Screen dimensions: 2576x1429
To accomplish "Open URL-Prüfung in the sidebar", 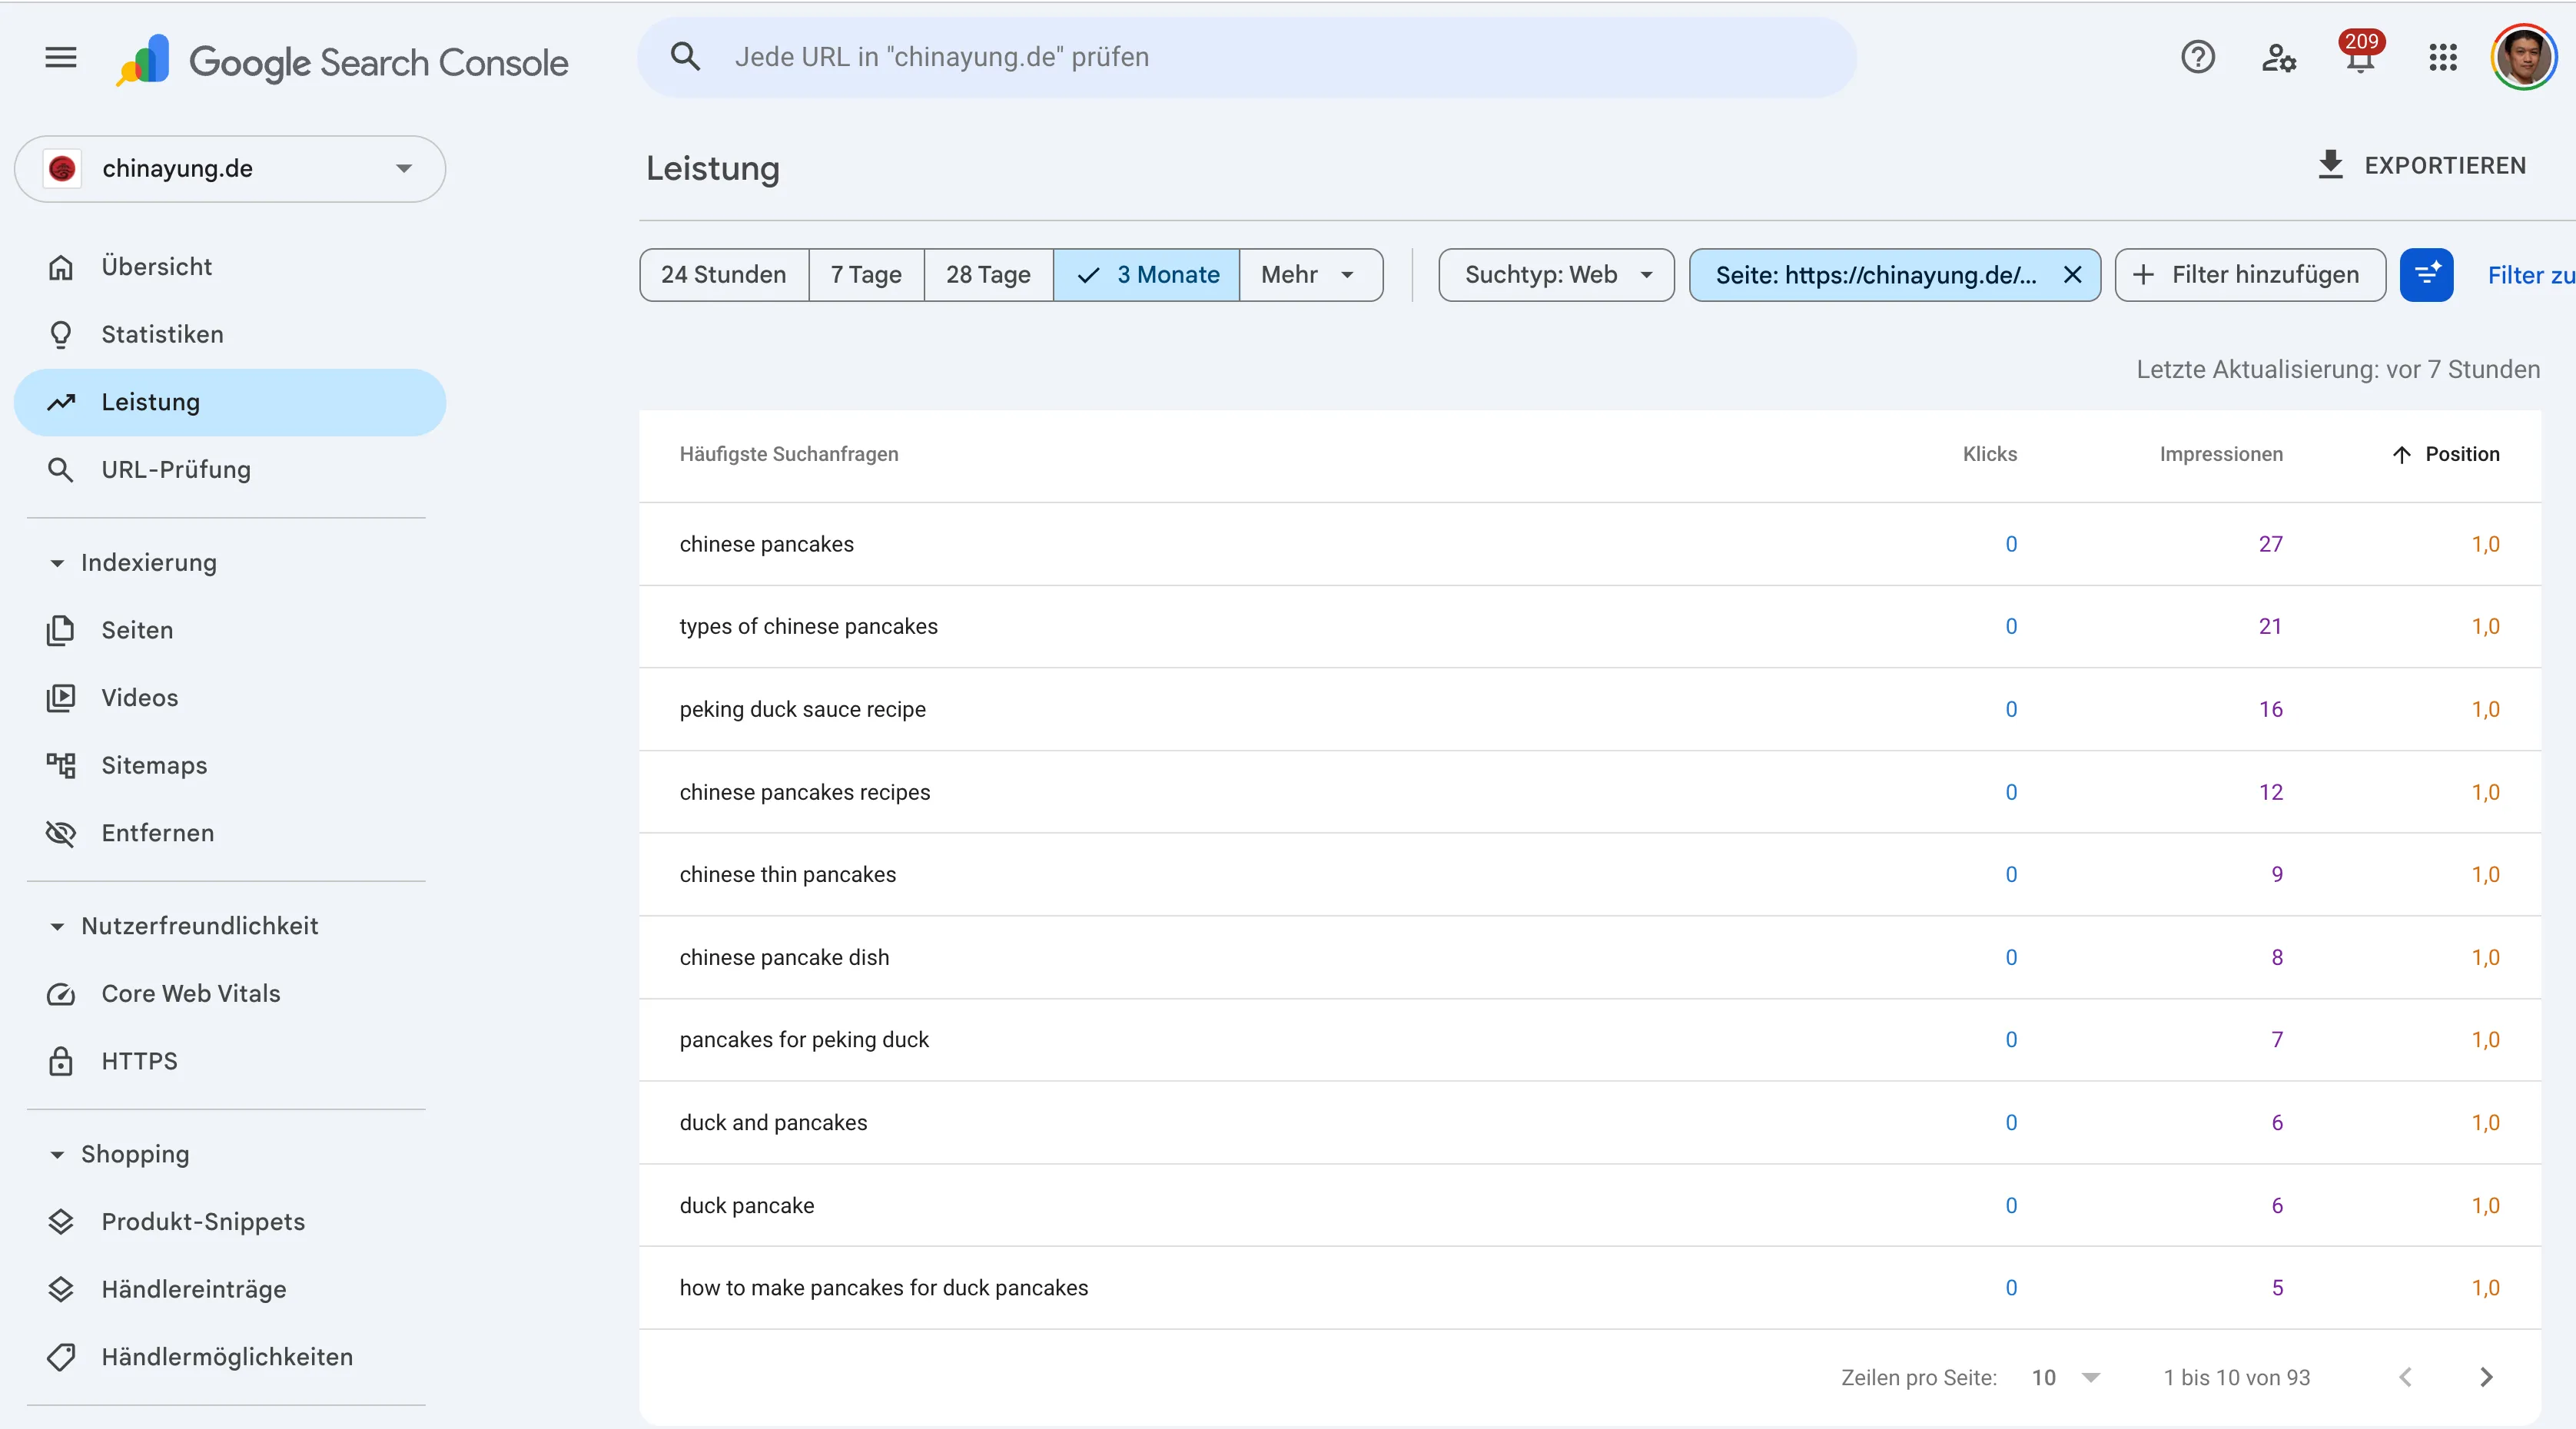I will coord(230,470).
